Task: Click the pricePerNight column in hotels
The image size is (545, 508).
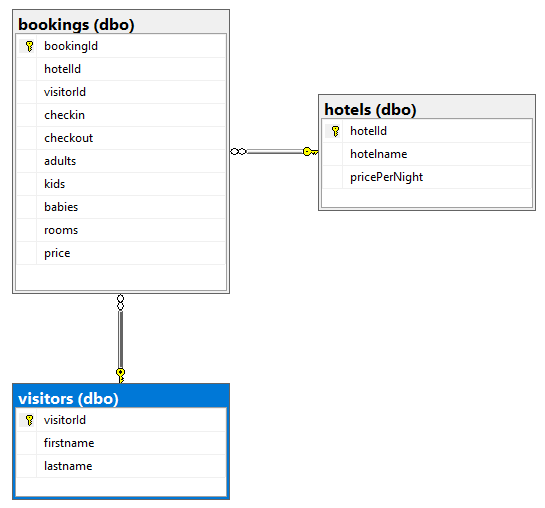Action: 427,177
